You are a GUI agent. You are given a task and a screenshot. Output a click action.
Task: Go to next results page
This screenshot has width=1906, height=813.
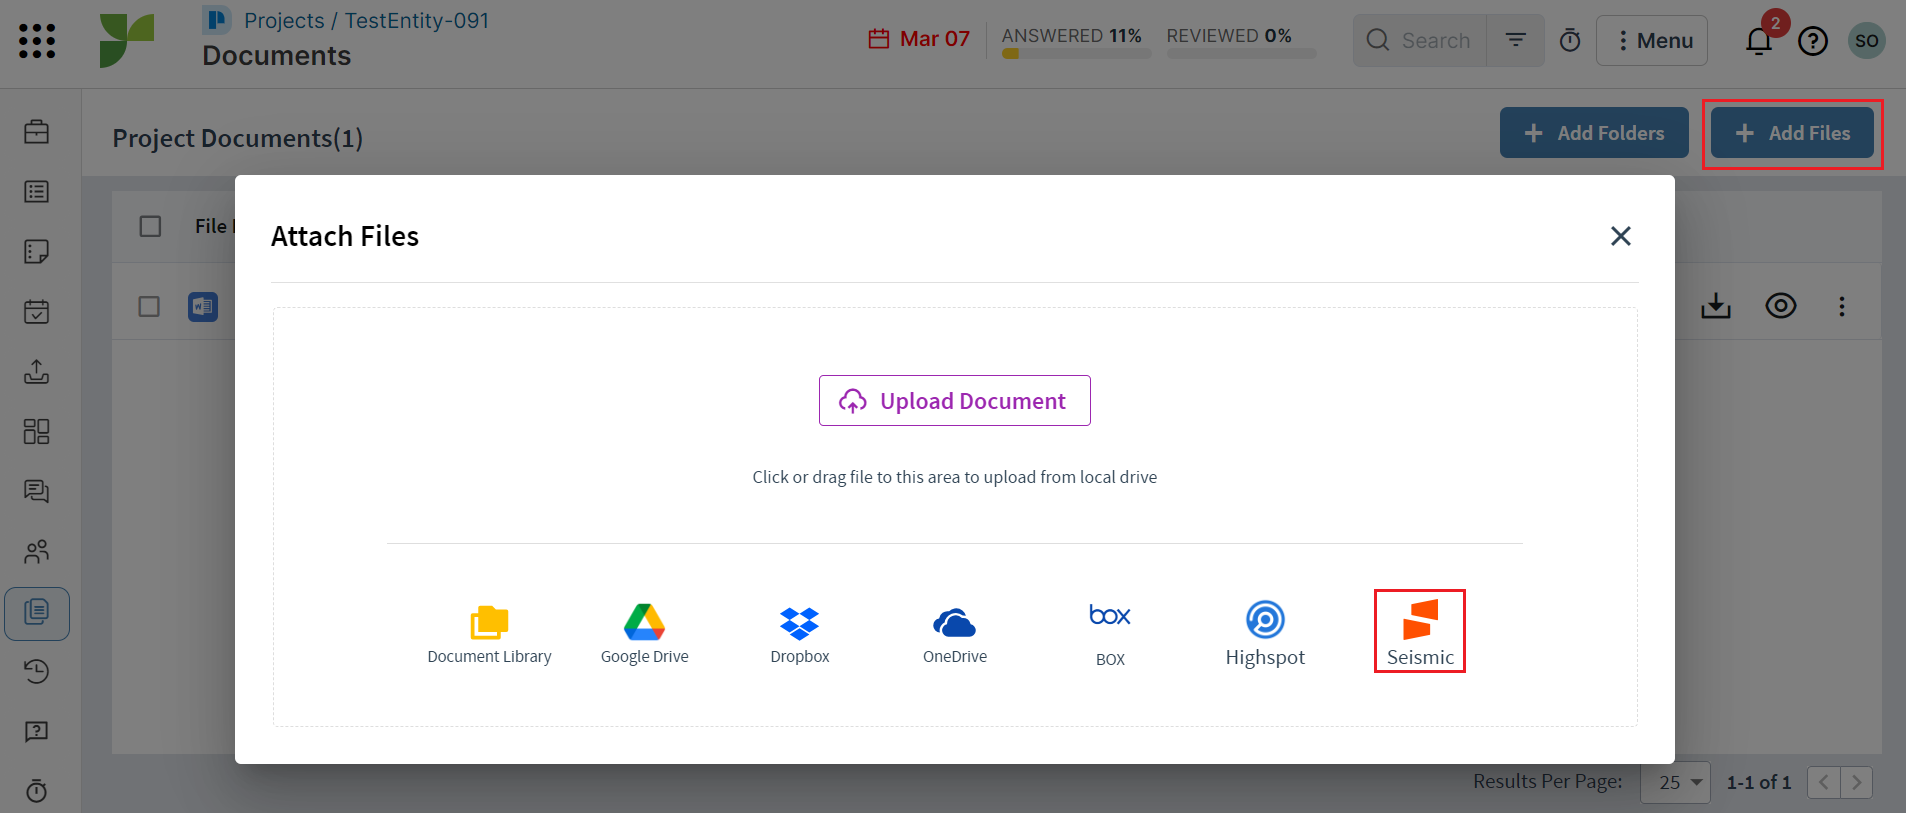coord(1857,782)
